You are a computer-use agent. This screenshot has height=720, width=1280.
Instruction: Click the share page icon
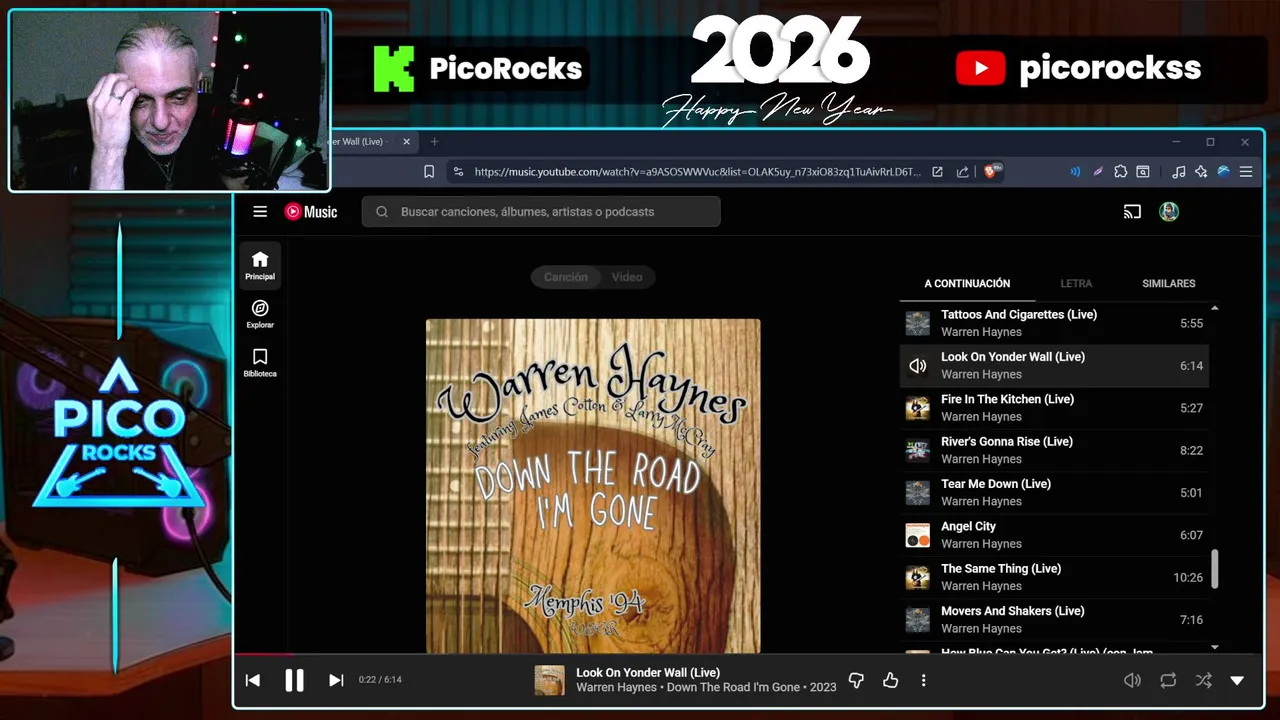pos(962,172)
